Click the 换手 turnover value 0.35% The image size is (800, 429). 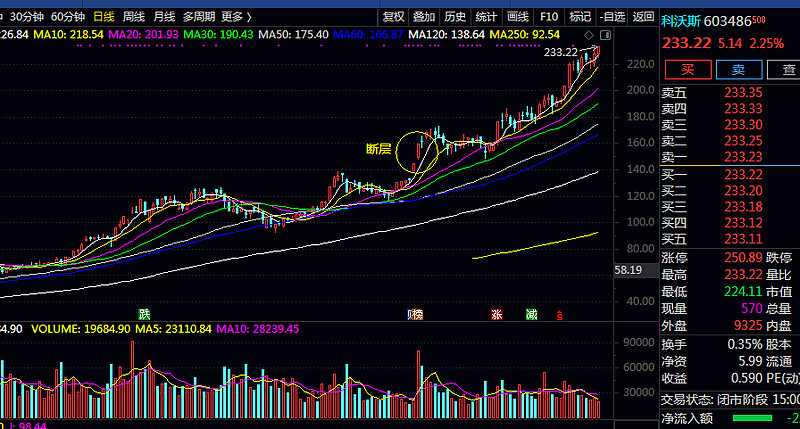(x=745, y=344)
